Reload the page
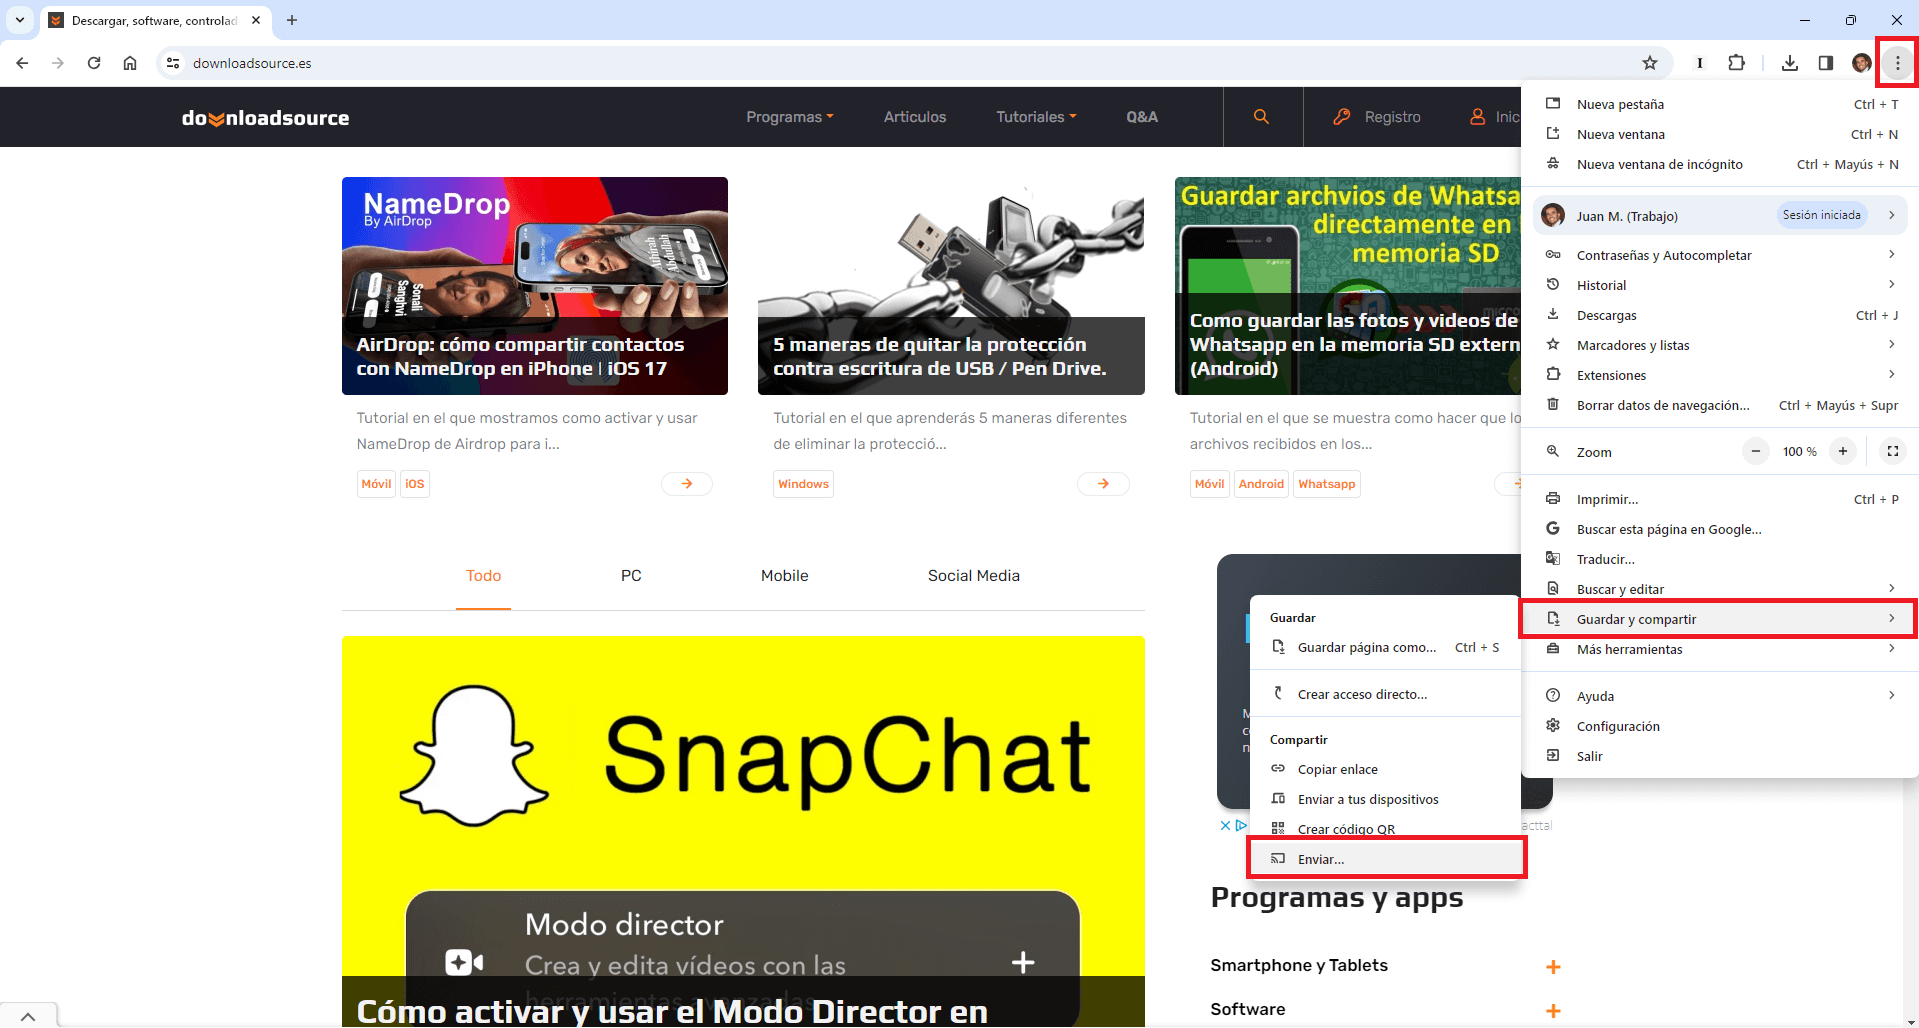 point(94,63)
